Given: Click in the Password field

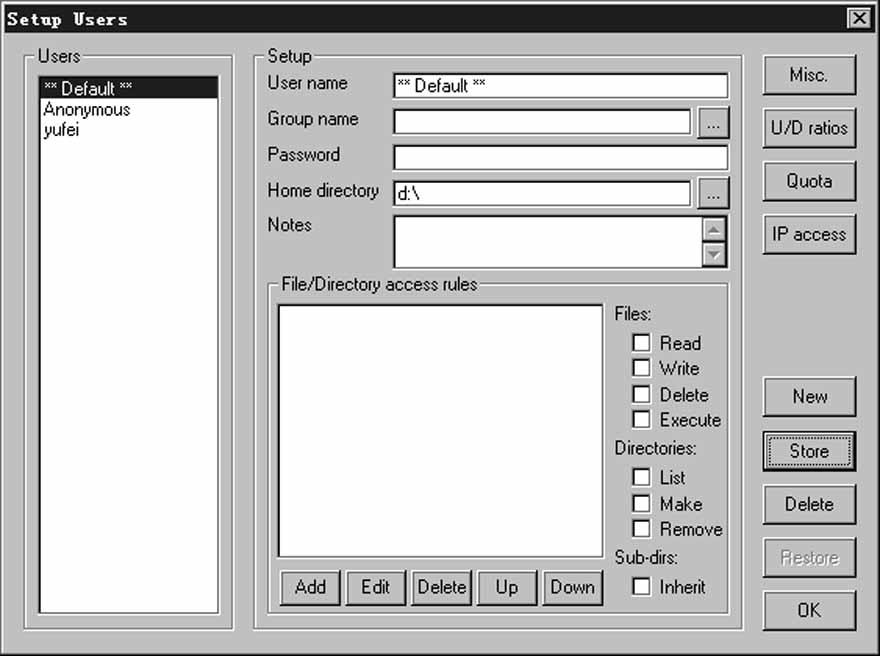Looking at the screenshot, I should coord(561,158).
